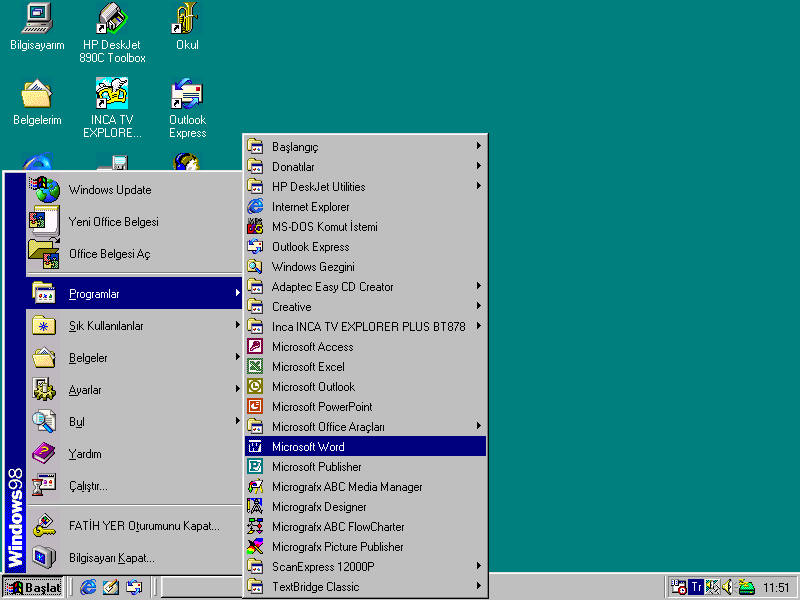The height and width of the screenshot is (600, 800).
Task: Select the Okul desktop shortcut
Action: click(x=187, y=27)
